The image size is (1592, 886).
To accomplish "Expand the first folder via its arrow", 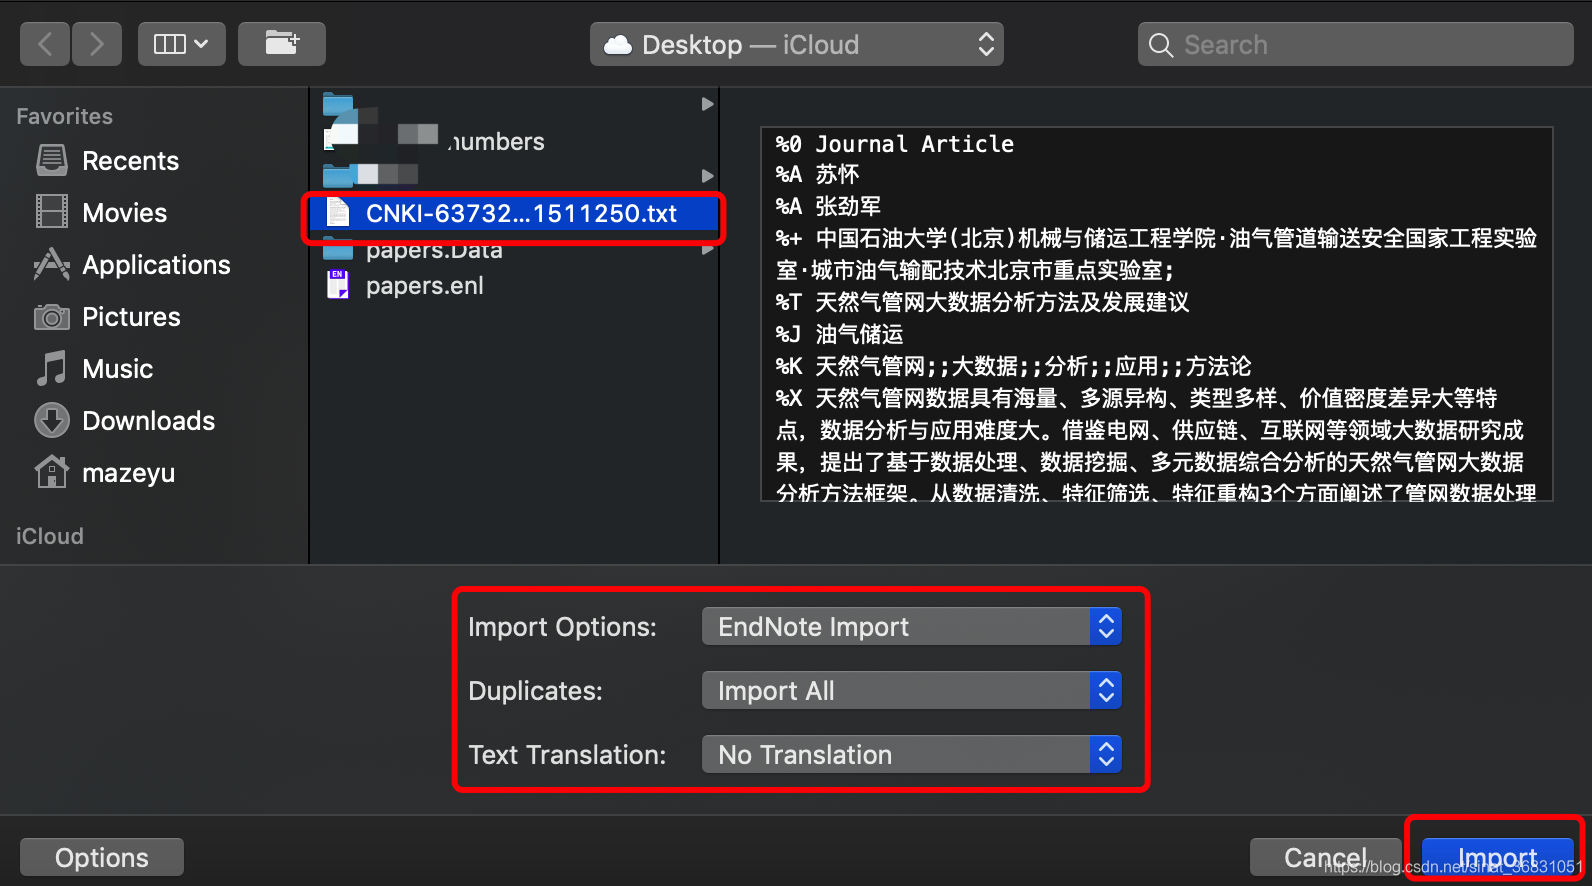I will [708, 104].
